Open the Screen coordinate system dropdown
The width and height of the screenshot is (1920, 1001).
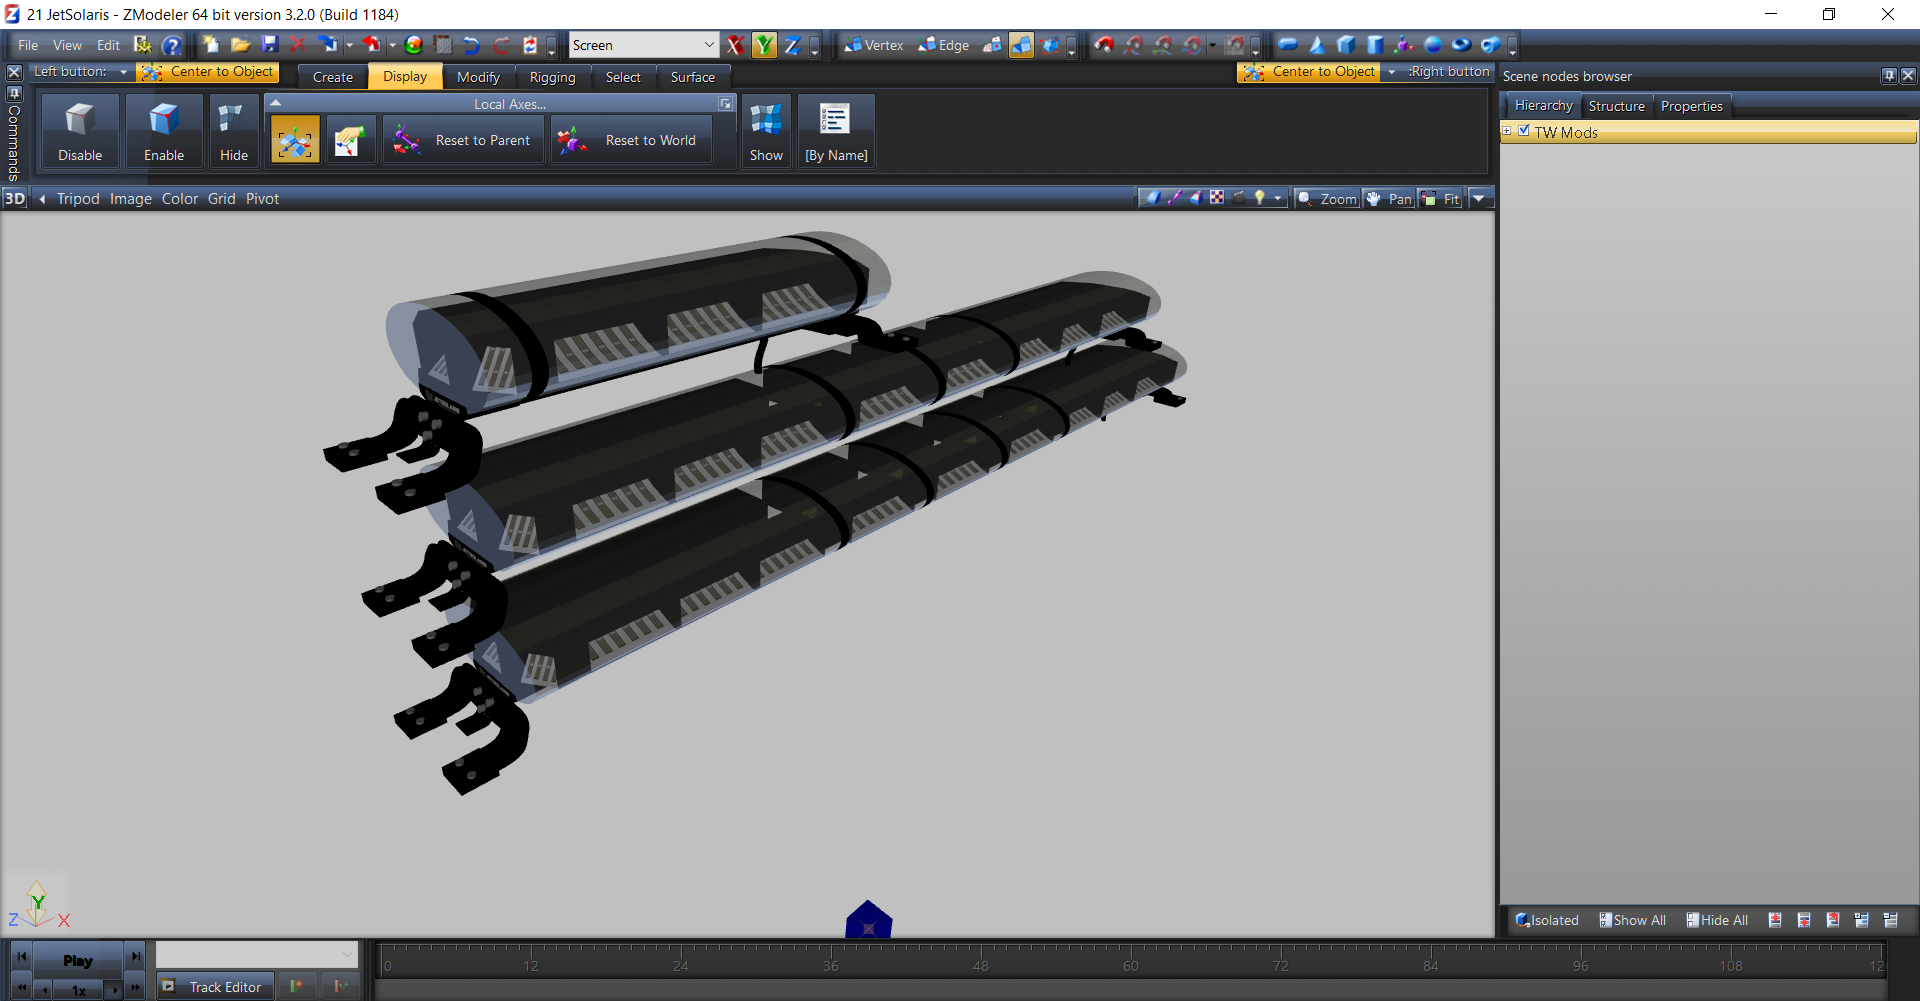(709, 45)
